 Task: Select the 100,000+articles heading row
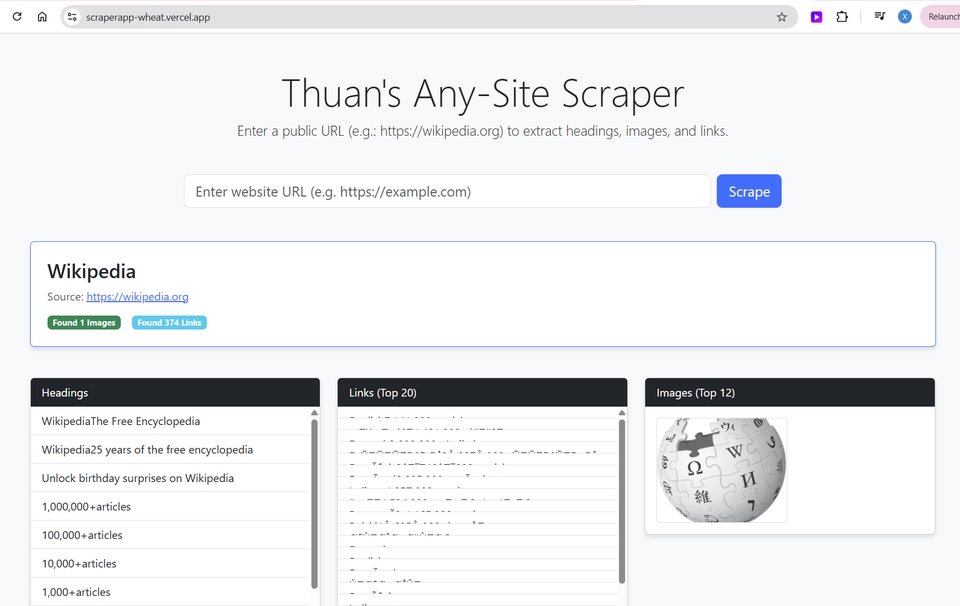tap(171, 535)
